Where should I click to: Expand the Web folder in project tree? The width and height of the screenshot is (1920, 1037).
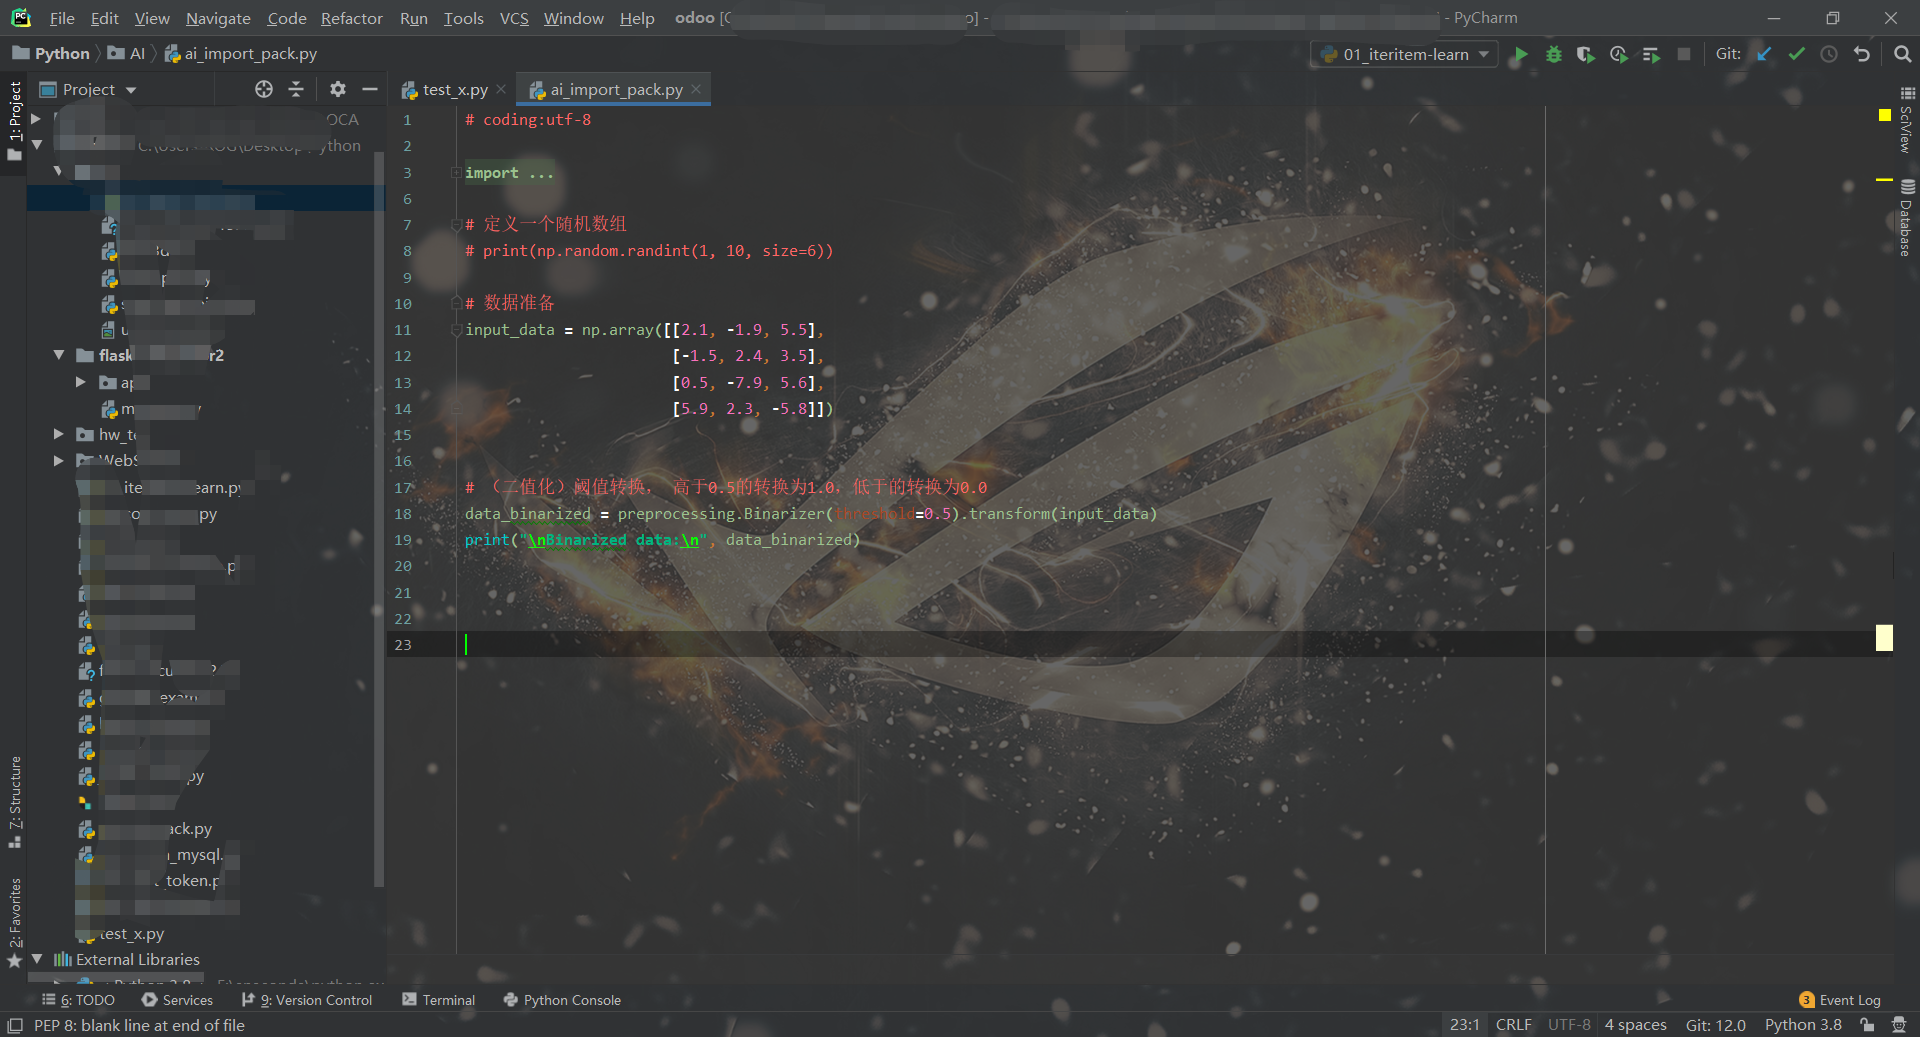click(x=59, y=460)
